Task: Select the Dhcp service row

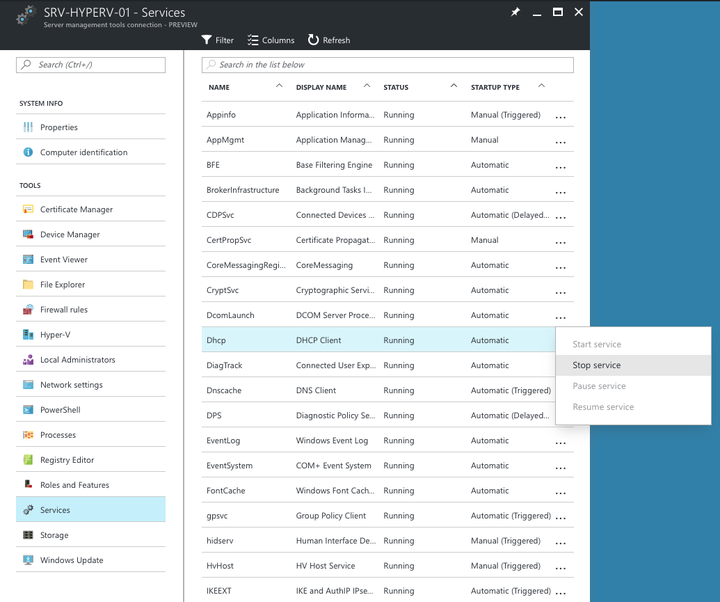Action: (x=378, y=340)
